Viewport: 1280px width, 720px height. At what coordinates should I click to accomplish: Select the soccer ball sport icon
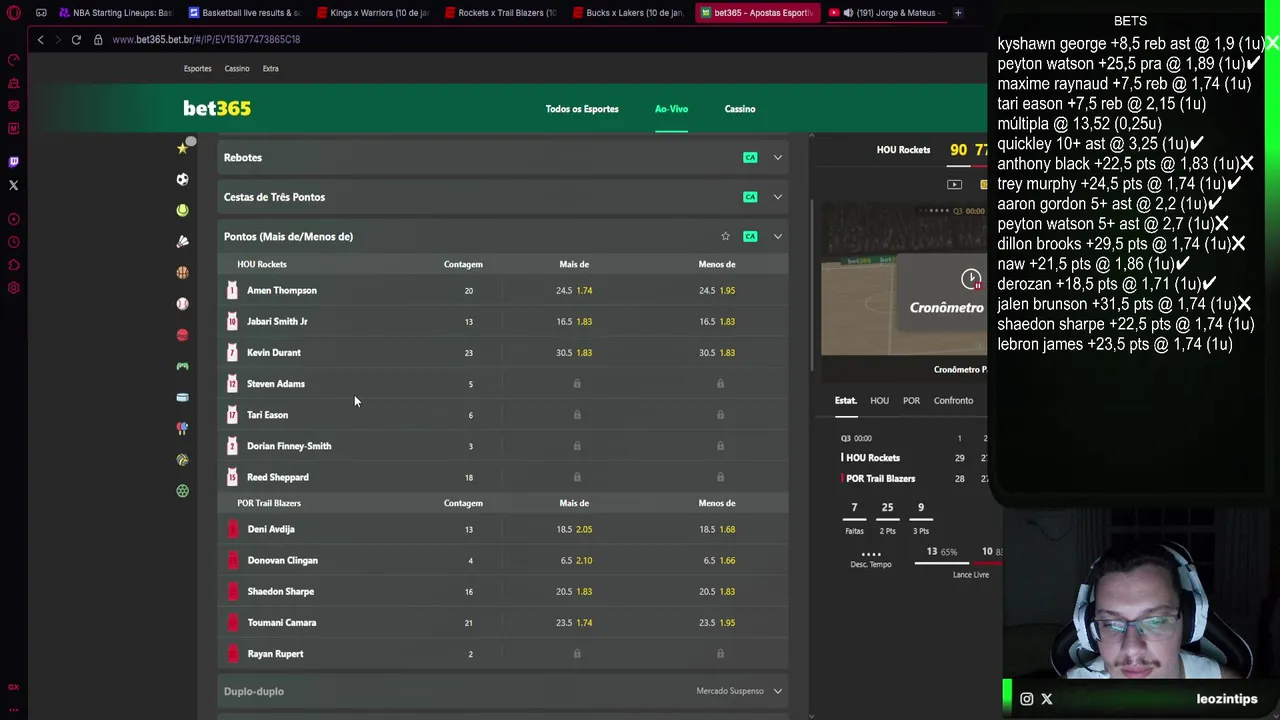pos(182,179)
